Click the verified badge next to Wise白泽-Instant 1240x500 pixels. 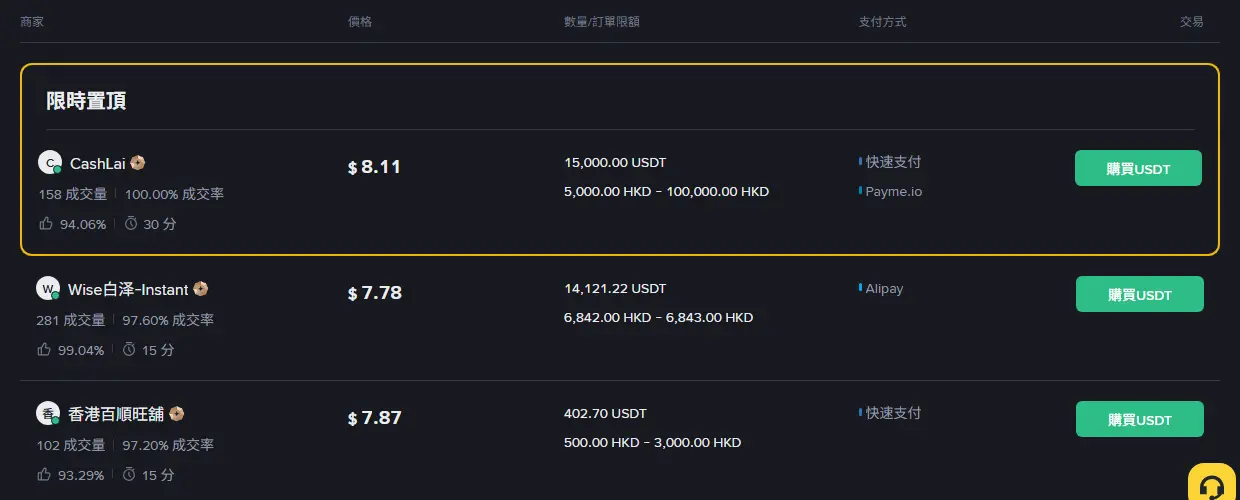[200, 289]
